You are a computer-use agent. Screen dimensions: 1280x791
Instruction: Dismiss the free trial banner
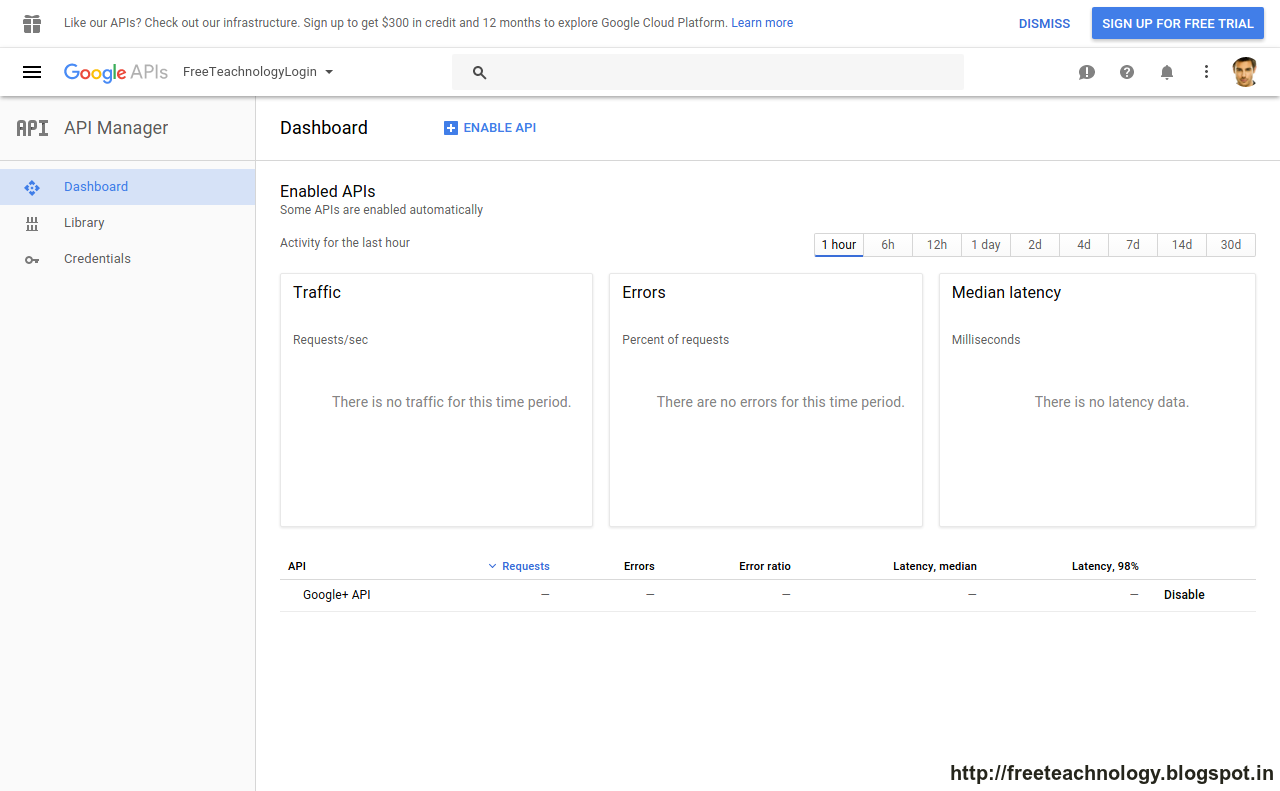click(1044, 23)
